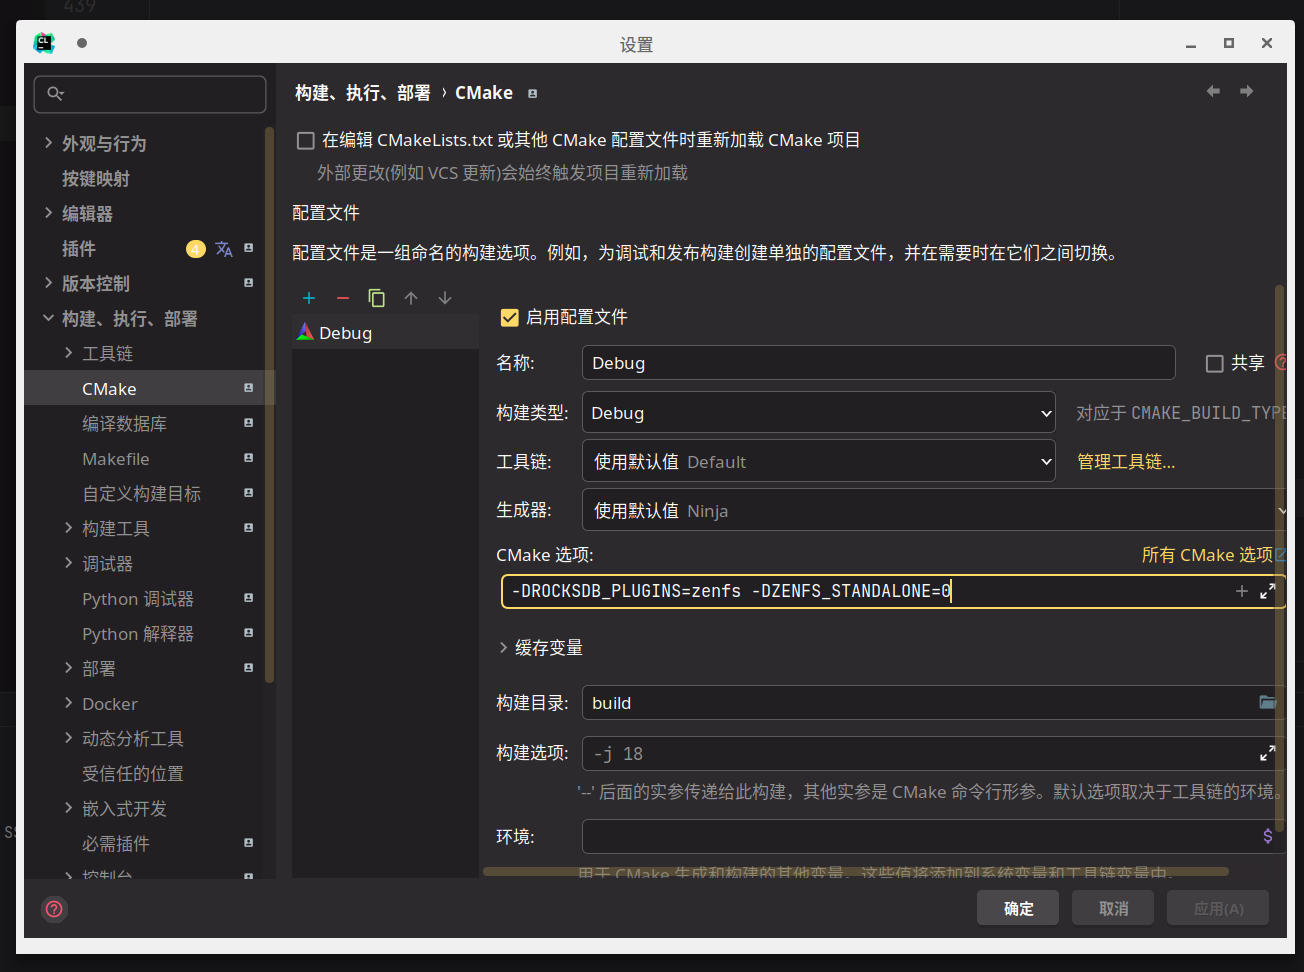Remove the selected profile with minus icon
The width and height of the screenshot is (1304, 972).
point(343,298)
